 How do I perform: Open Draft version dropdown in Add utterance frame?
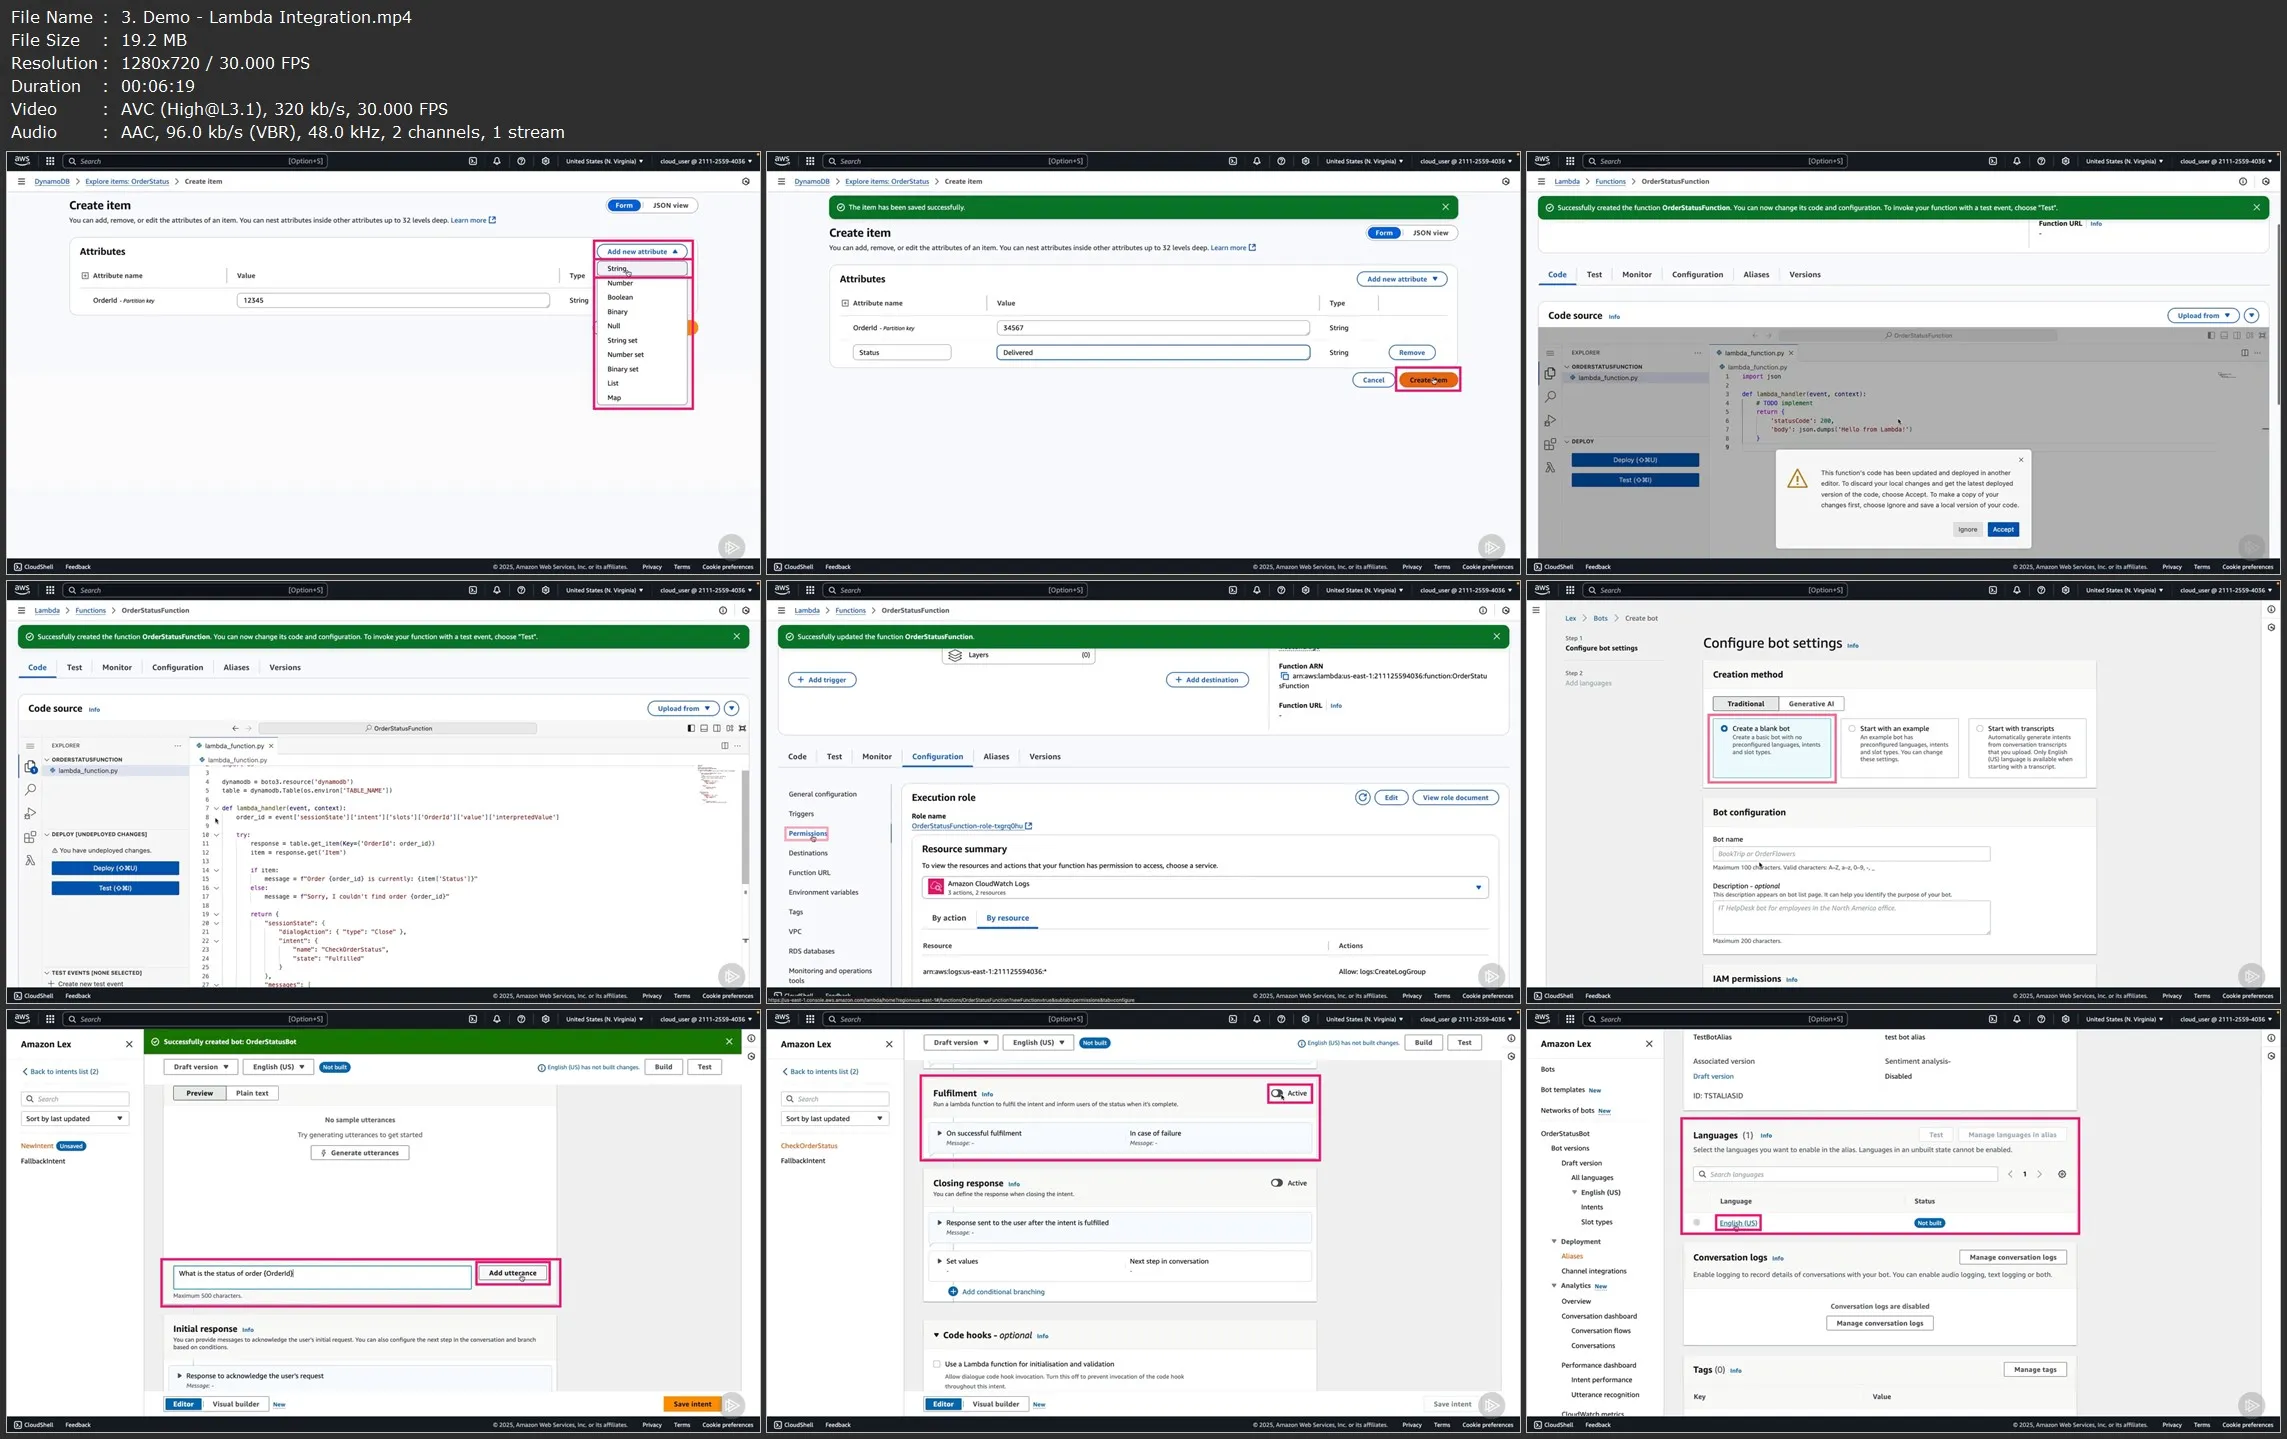201,1067
